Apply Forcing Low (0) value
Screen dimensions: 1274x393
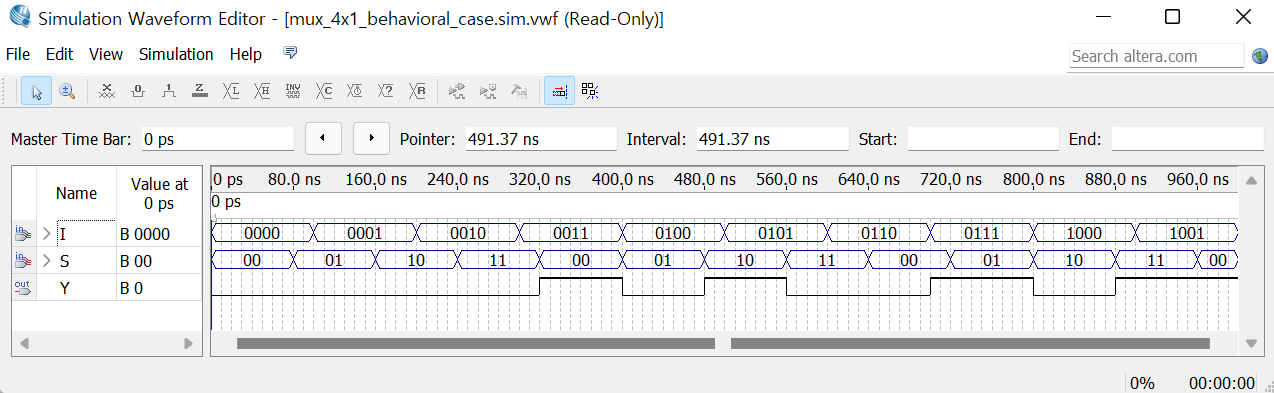tap(138, 91)
